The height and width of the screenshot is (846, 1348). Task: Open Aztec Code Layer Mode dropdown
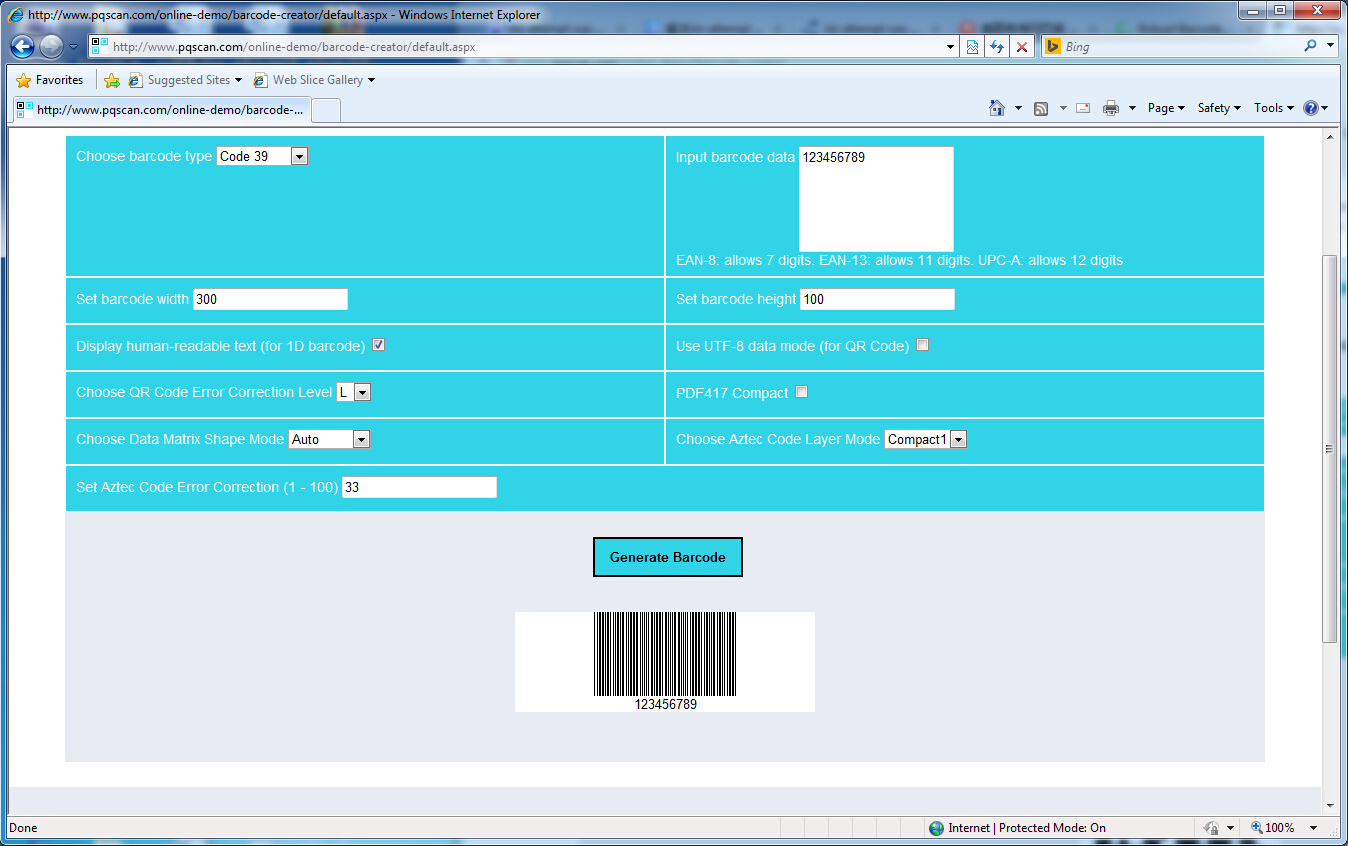[x=926, y=439]
